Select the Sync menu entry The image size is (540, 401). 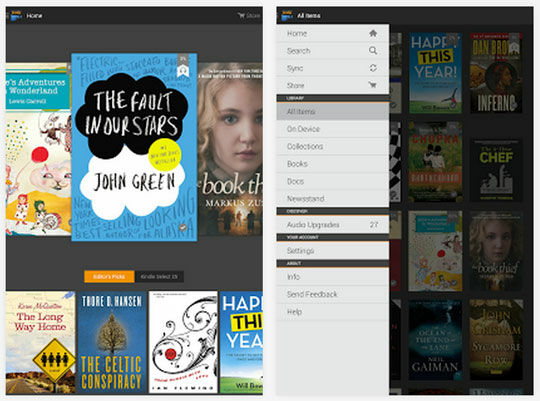(x=333, y=68)
